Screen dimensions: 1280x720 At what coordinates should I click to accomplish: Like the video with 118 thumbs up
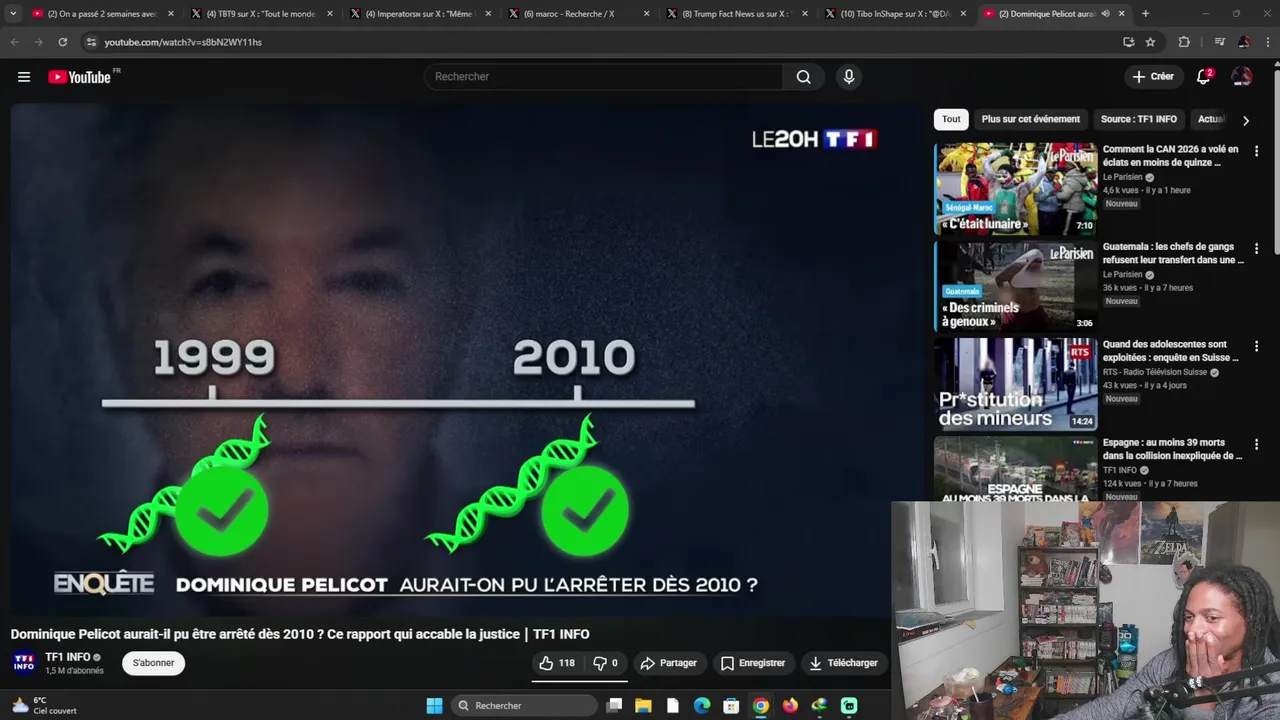tap(557, 663)
